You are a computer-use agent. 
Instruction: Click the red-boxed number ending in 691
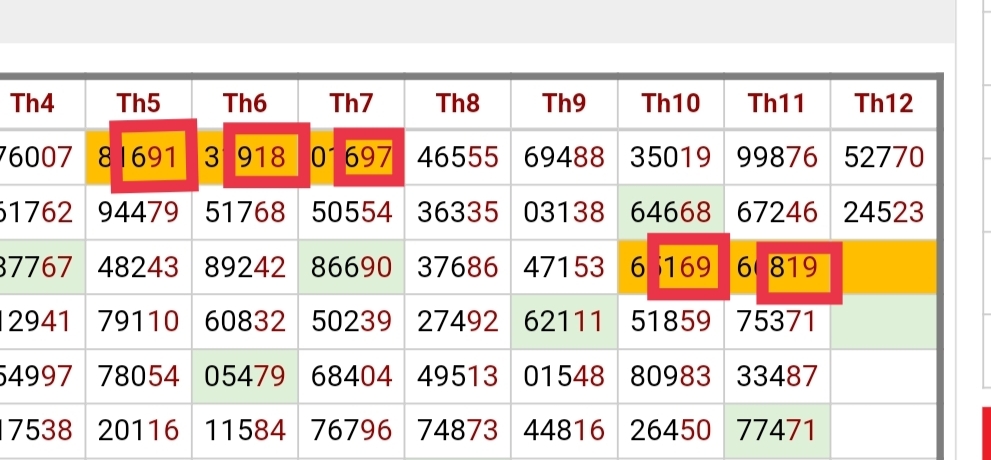click(x=154, y=155)
